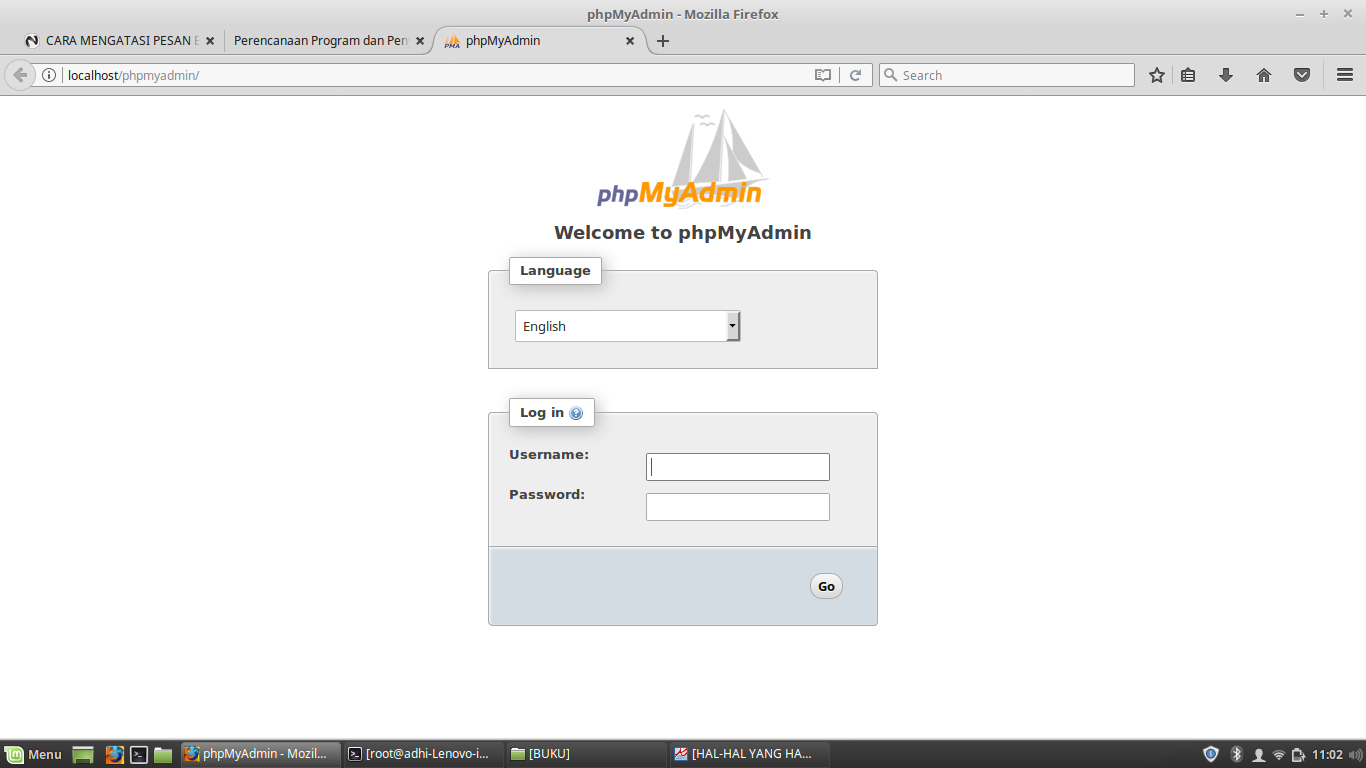1366x768 pixels.
Task: Open the sound volume tray icon
Action: click(x=1353, y=754)
